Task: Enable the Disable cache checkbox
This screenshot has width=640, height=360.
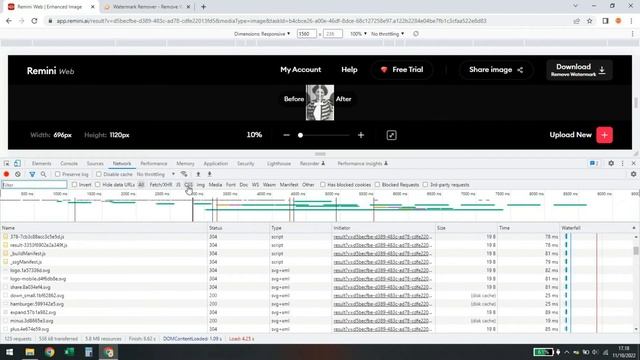Action: coord(98,174)
